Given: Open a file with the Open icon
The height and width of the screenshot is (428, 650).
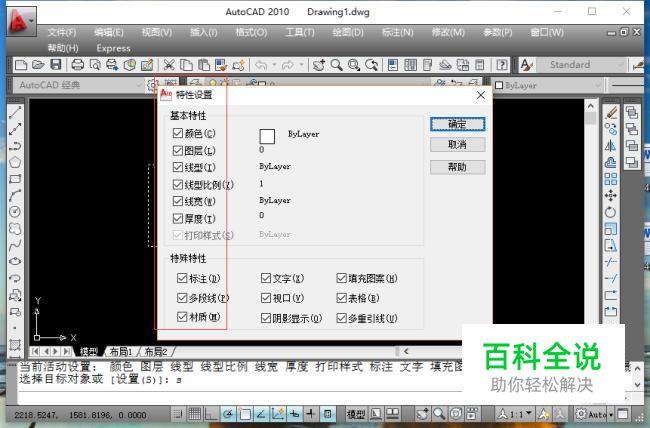Looking at the screenshot, I should click(x=38, y=65).
